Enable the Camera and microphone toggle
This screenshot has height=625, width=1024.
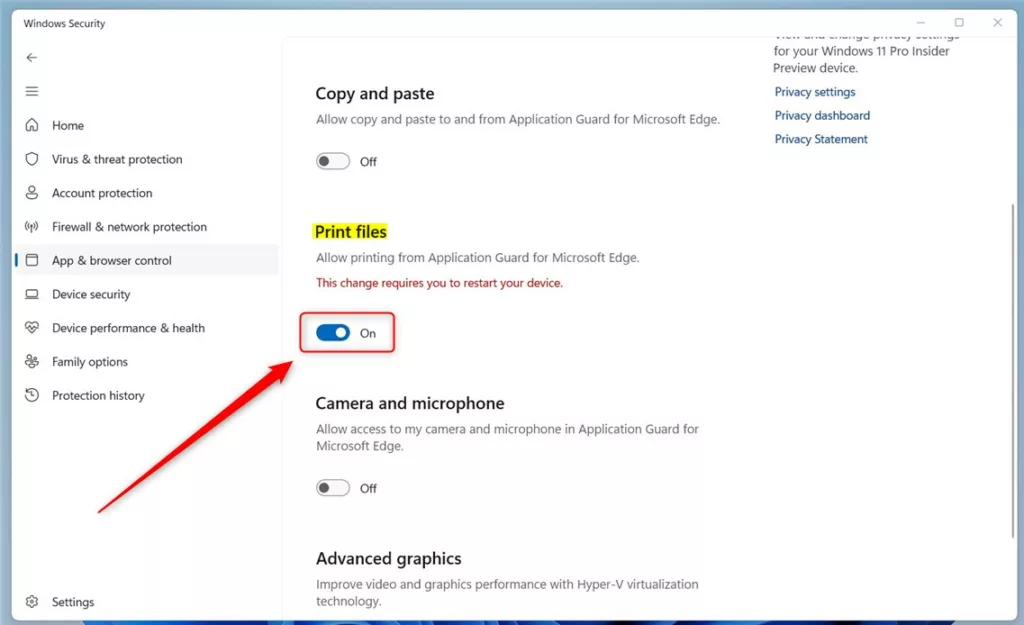pos(333,488)
